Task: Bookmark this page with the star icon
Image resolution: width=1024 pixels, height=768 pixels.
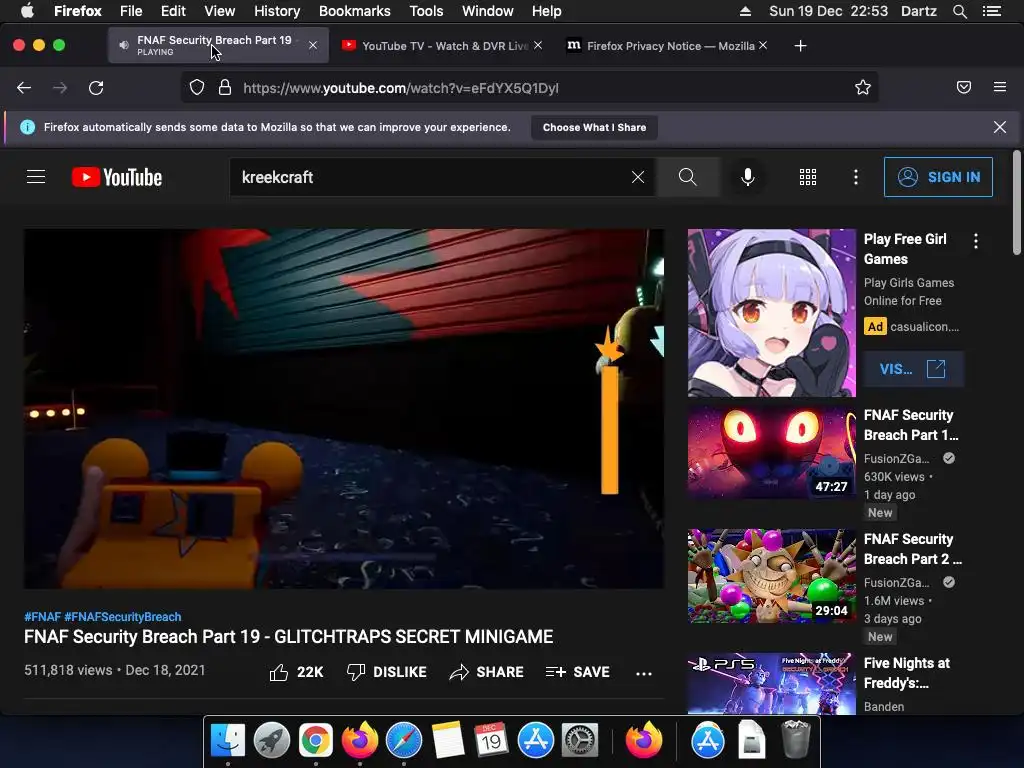Action: pyautogui.click(x=863, y=88)
